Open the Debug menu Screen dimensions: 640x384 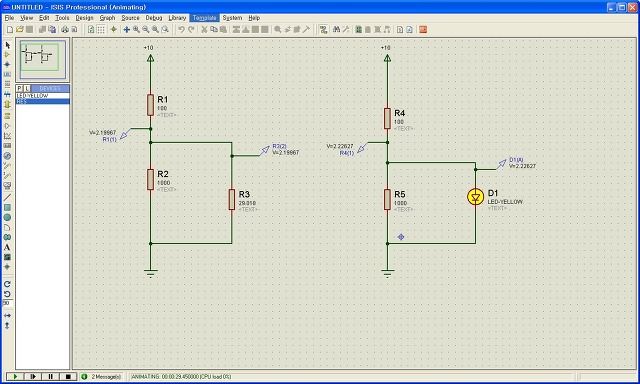coord(154,18)
